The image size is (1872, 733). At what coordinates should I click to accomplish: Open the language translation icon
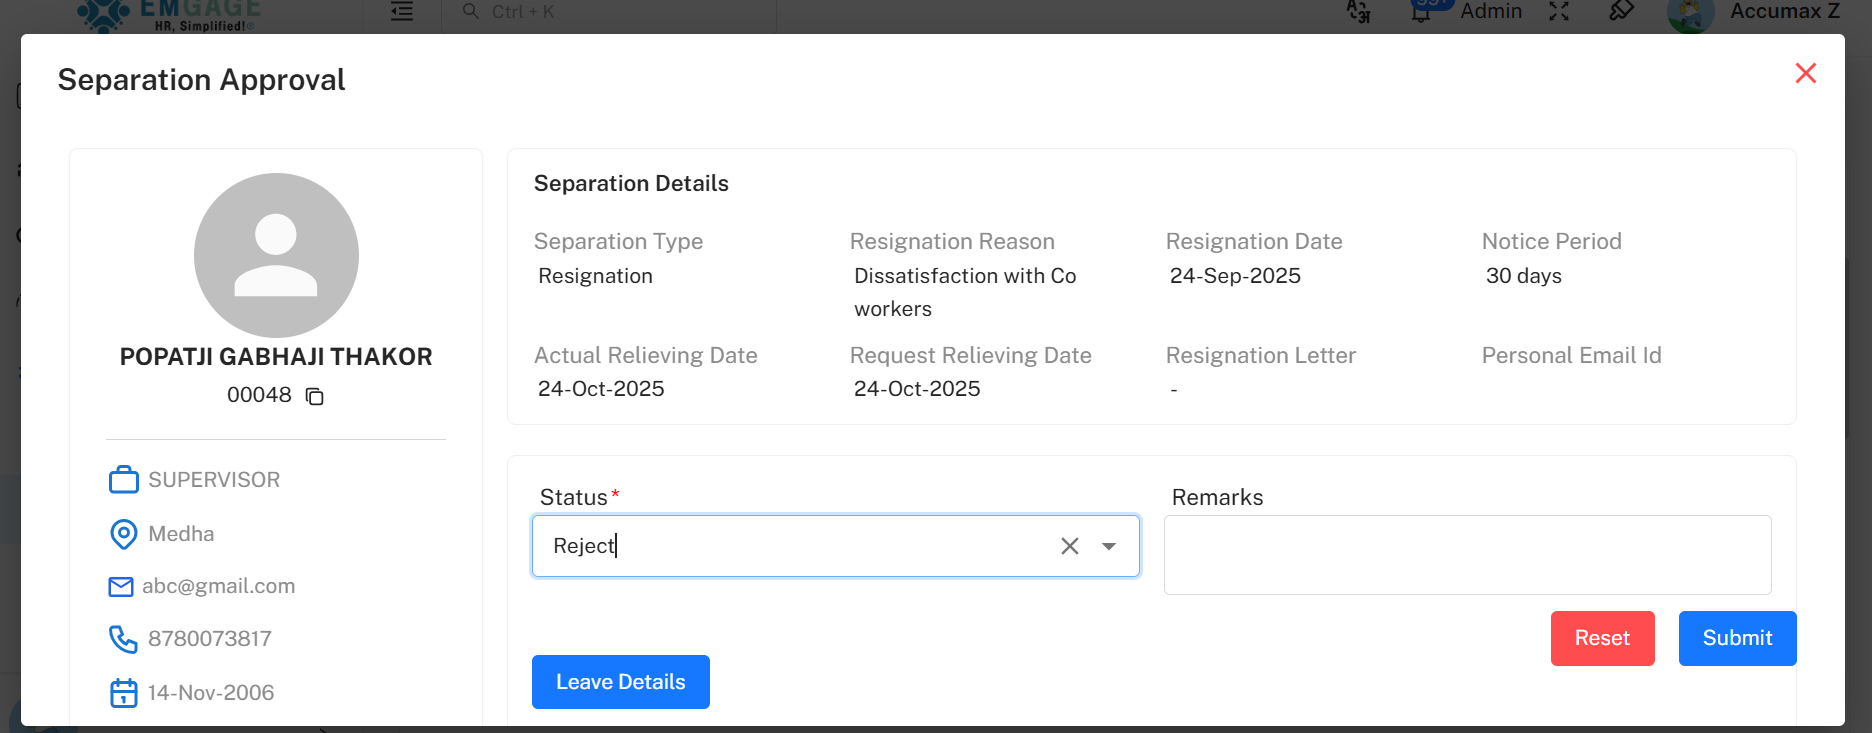1358,12
